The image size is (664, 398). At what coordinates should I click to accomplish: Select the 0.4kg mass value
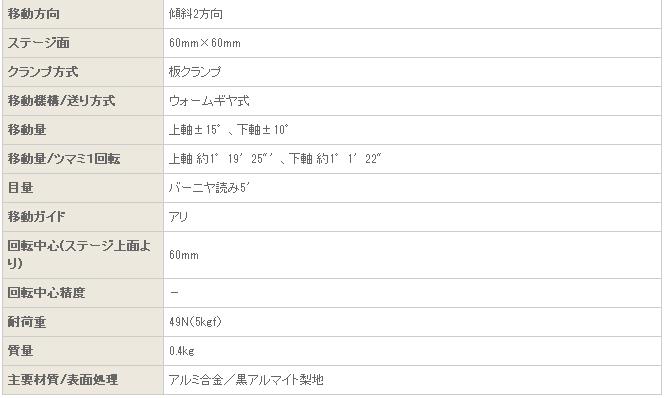(x=182, y=351)
